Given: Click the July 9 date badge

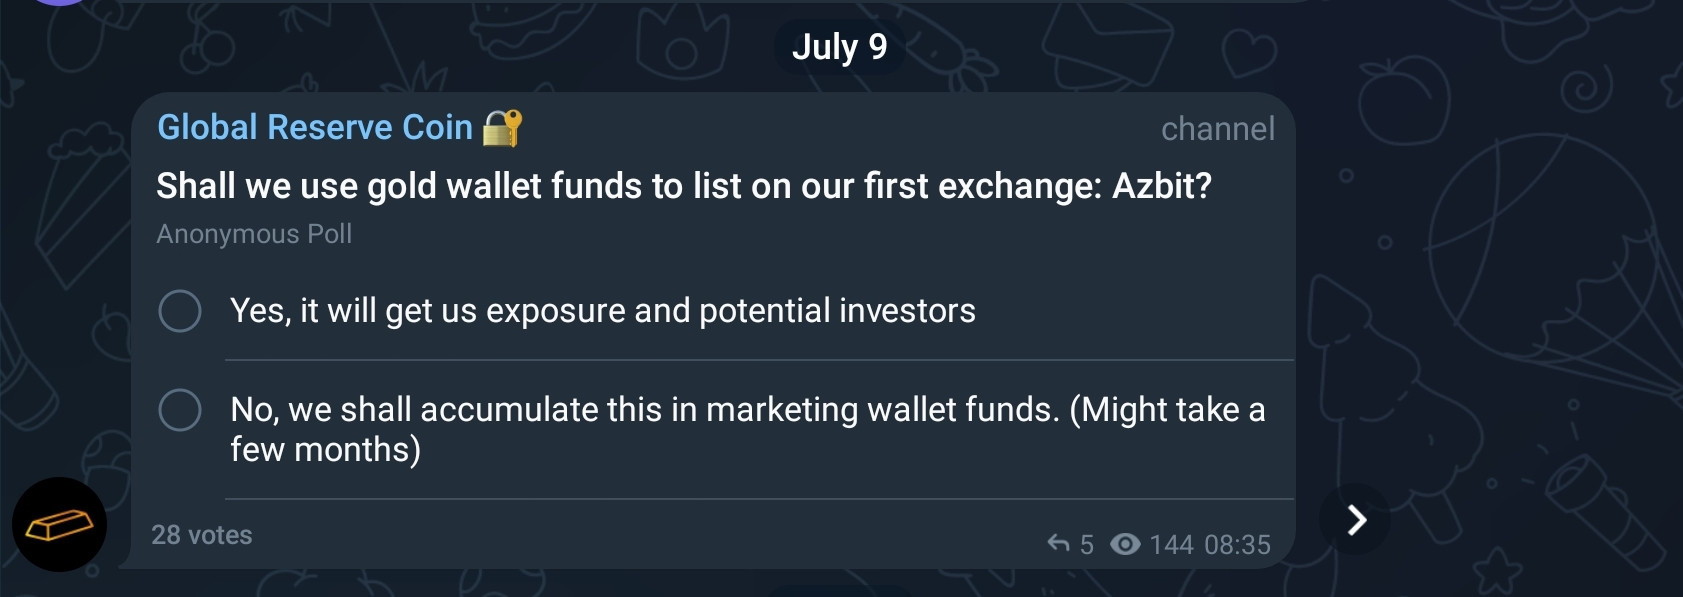Looking at the screenshot, I should click(839, 47).
